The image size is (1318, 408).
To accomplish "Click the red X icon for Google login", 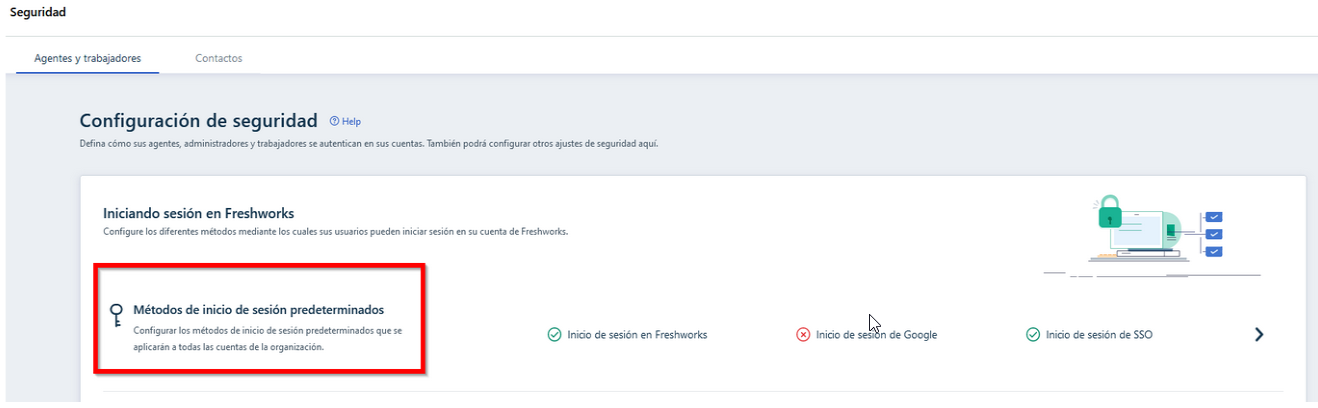I will click(x=803, y=335).
